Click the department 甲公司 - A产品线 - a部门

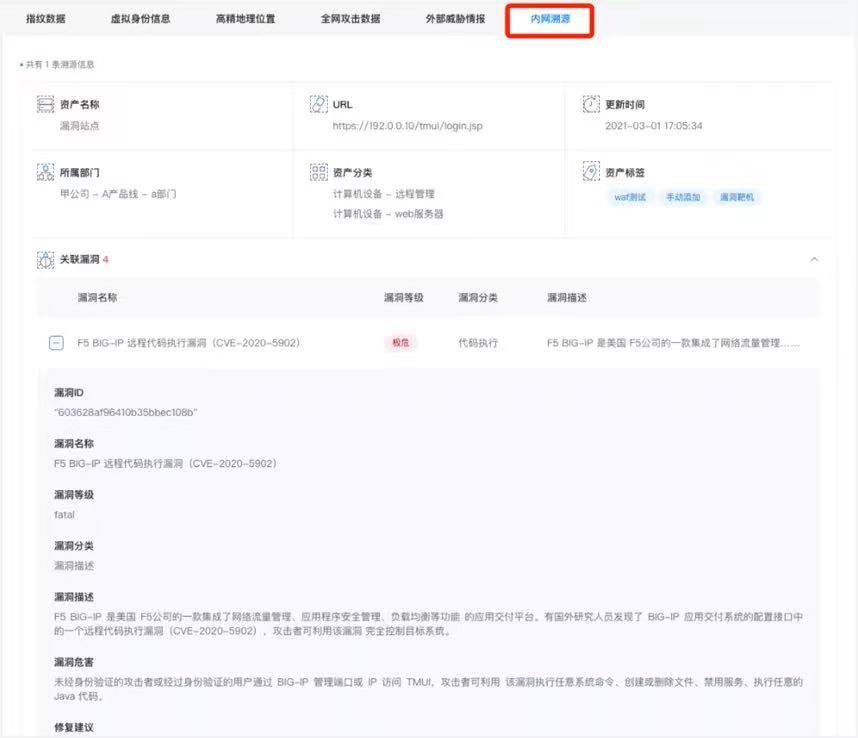click(118, 194)
